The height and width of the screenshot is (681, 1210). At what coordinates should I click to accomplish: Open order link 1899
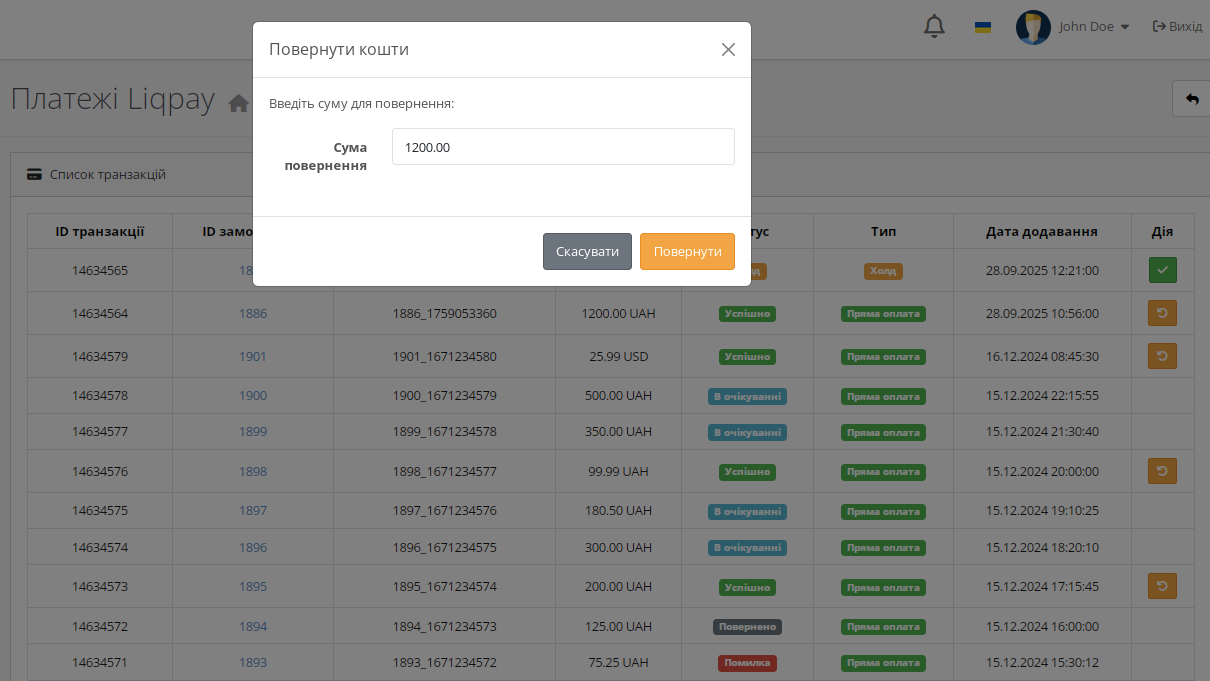(253, 432)
